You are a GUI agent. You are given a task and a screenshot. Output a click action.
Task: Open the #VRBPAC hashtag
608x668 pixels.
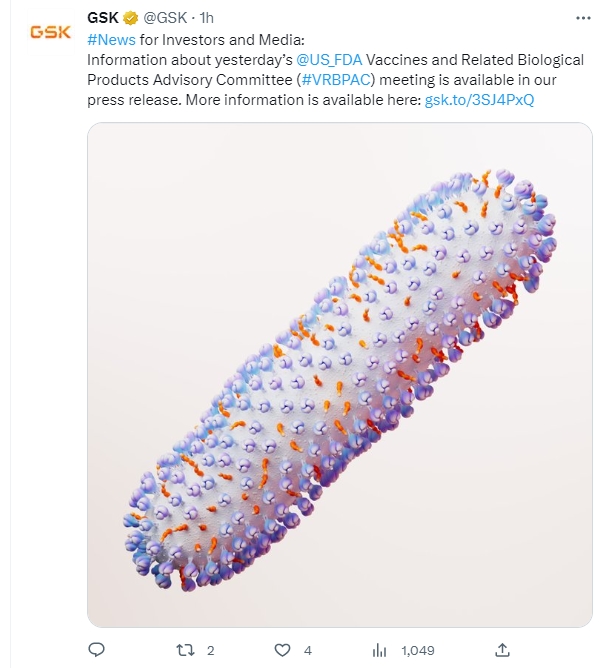pyautogui.click(x=335, y=80)
